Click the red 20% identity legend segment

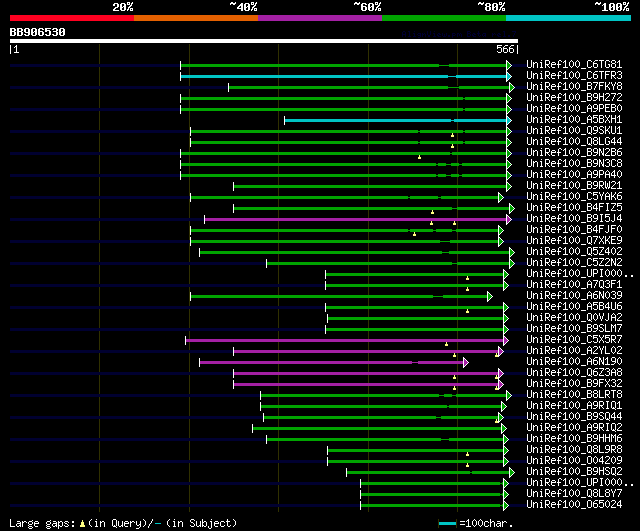pos(72,18)
